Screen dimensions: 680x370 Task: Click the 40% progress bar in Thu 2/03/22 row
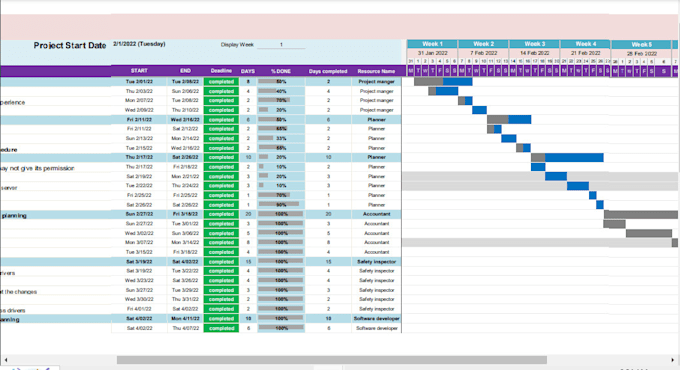[x=281, y=91]
